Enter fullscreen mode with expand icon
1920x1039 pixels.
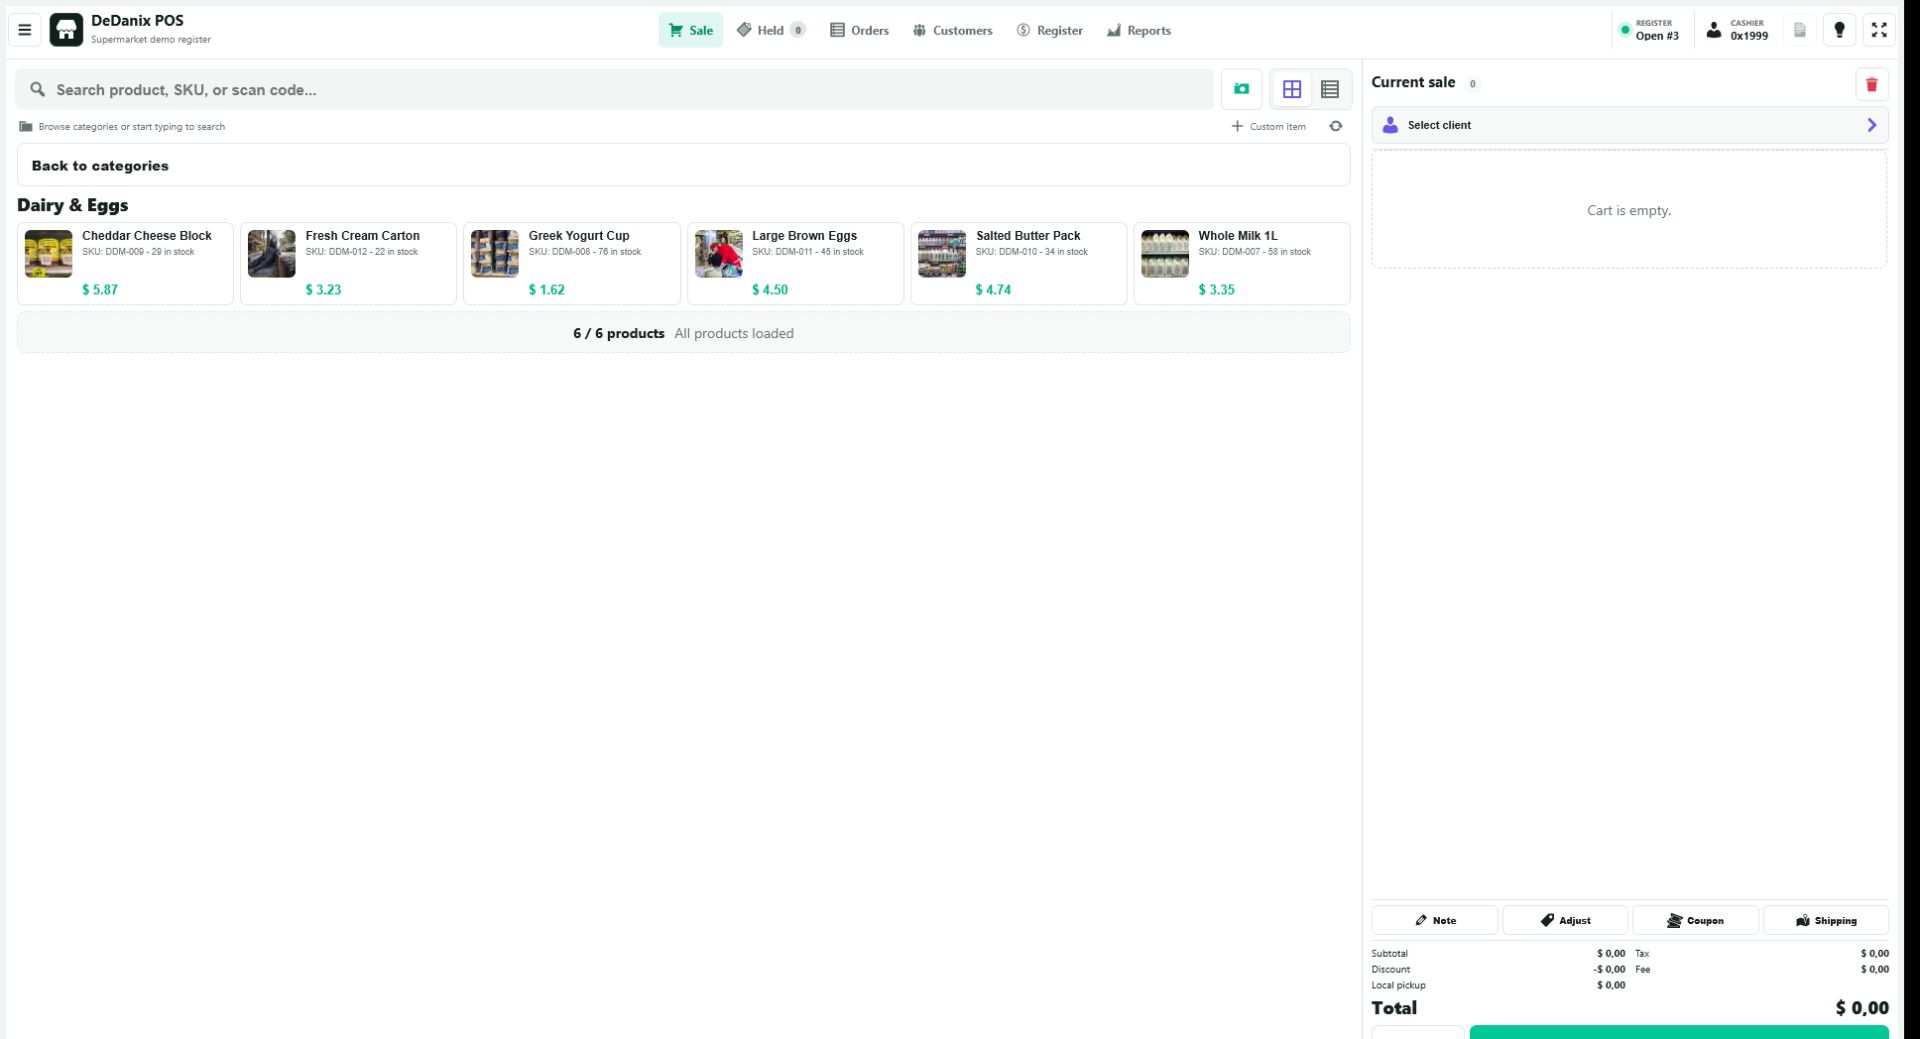coord(1879,30)
